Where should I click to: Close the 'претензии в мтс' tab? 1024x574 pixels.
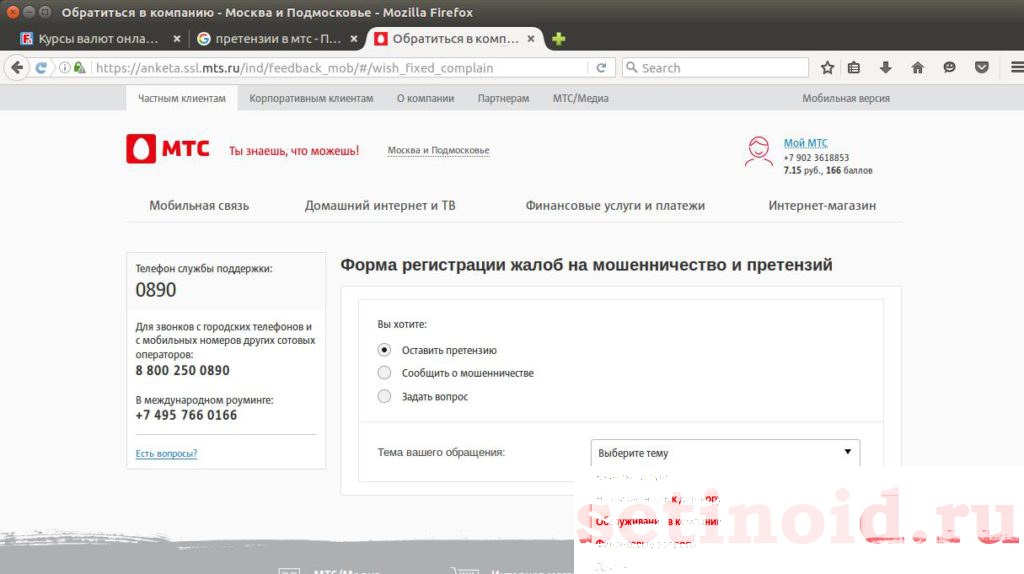pos(353,39)
